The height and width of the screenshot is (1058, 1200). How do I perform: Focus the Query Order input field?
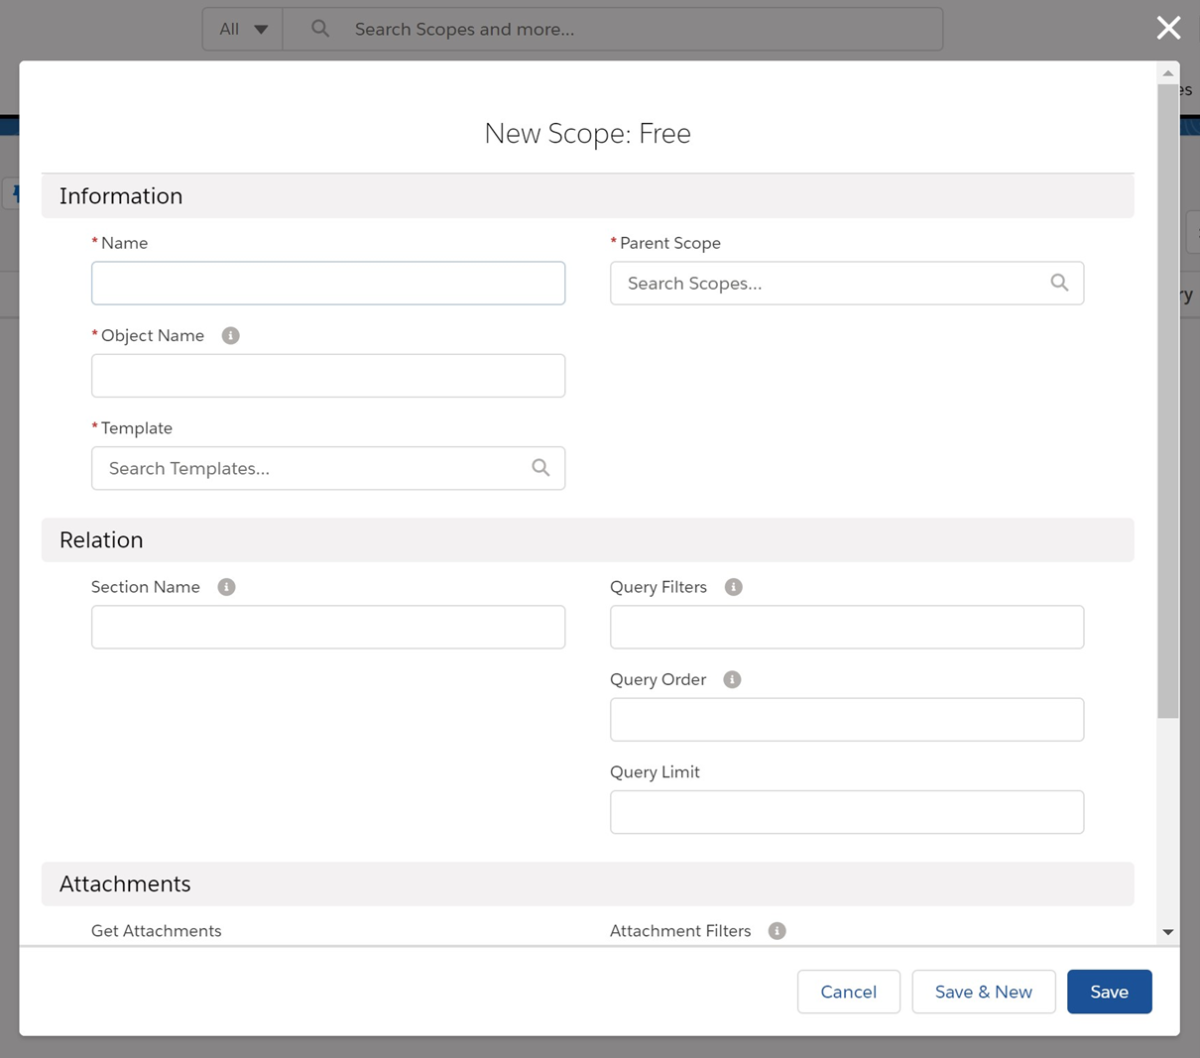click(x=847, y=720)
